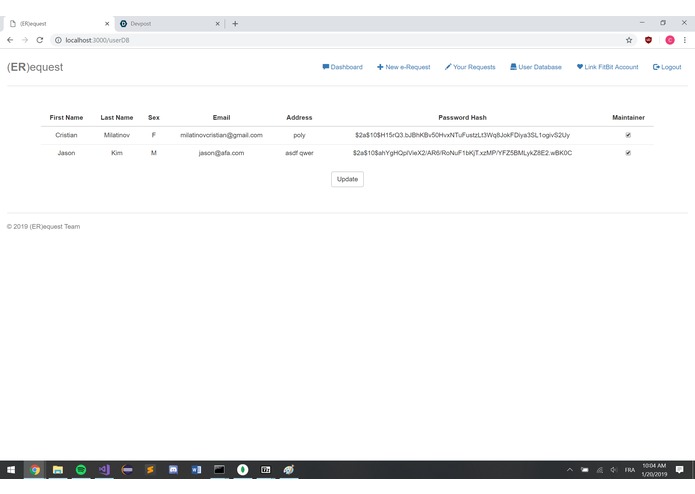Log out via Logout link
The height and width of the screenshot is (494, 695).
click(x=667, y=67)
